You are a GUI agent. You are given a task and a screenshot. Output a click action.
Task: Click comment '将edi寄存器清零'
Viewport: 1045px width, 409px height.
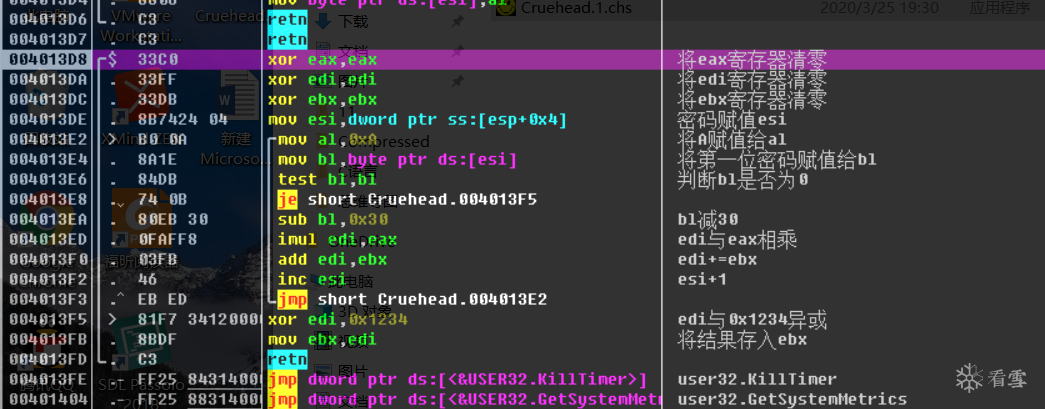pyautogui.click(x=752, y=79)
